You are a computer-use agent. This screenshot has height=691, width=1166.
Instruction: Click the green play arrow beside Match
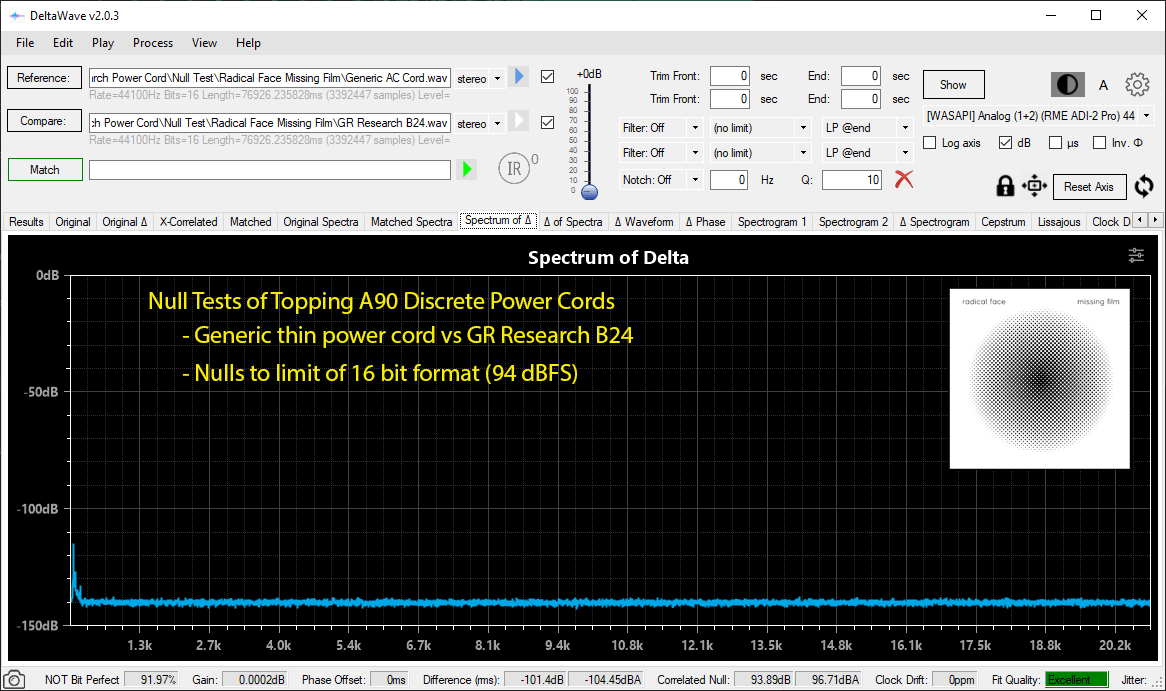point(467,170)
